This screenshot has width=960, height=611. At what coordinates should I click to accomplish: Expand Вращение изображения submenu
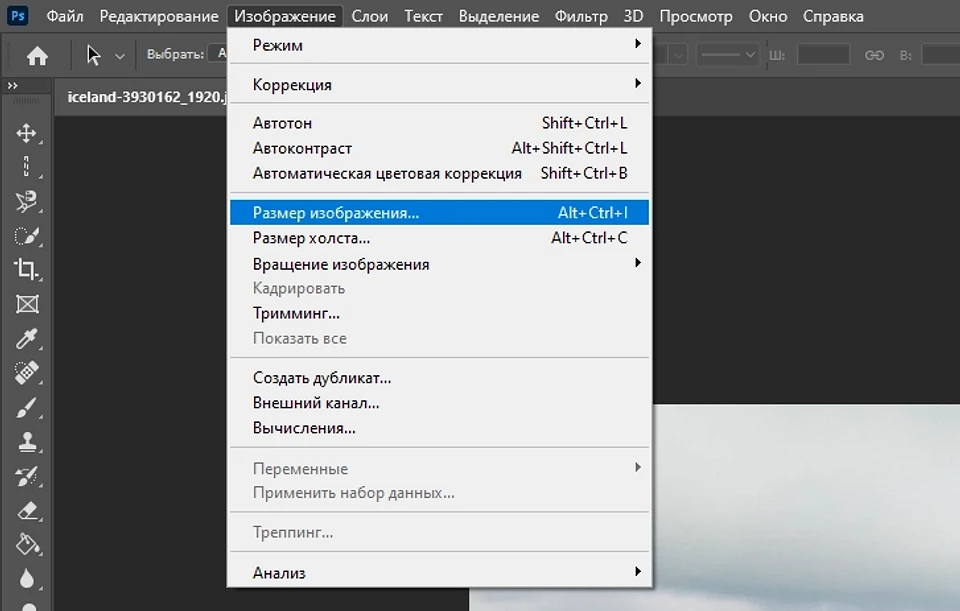[440, 264]
